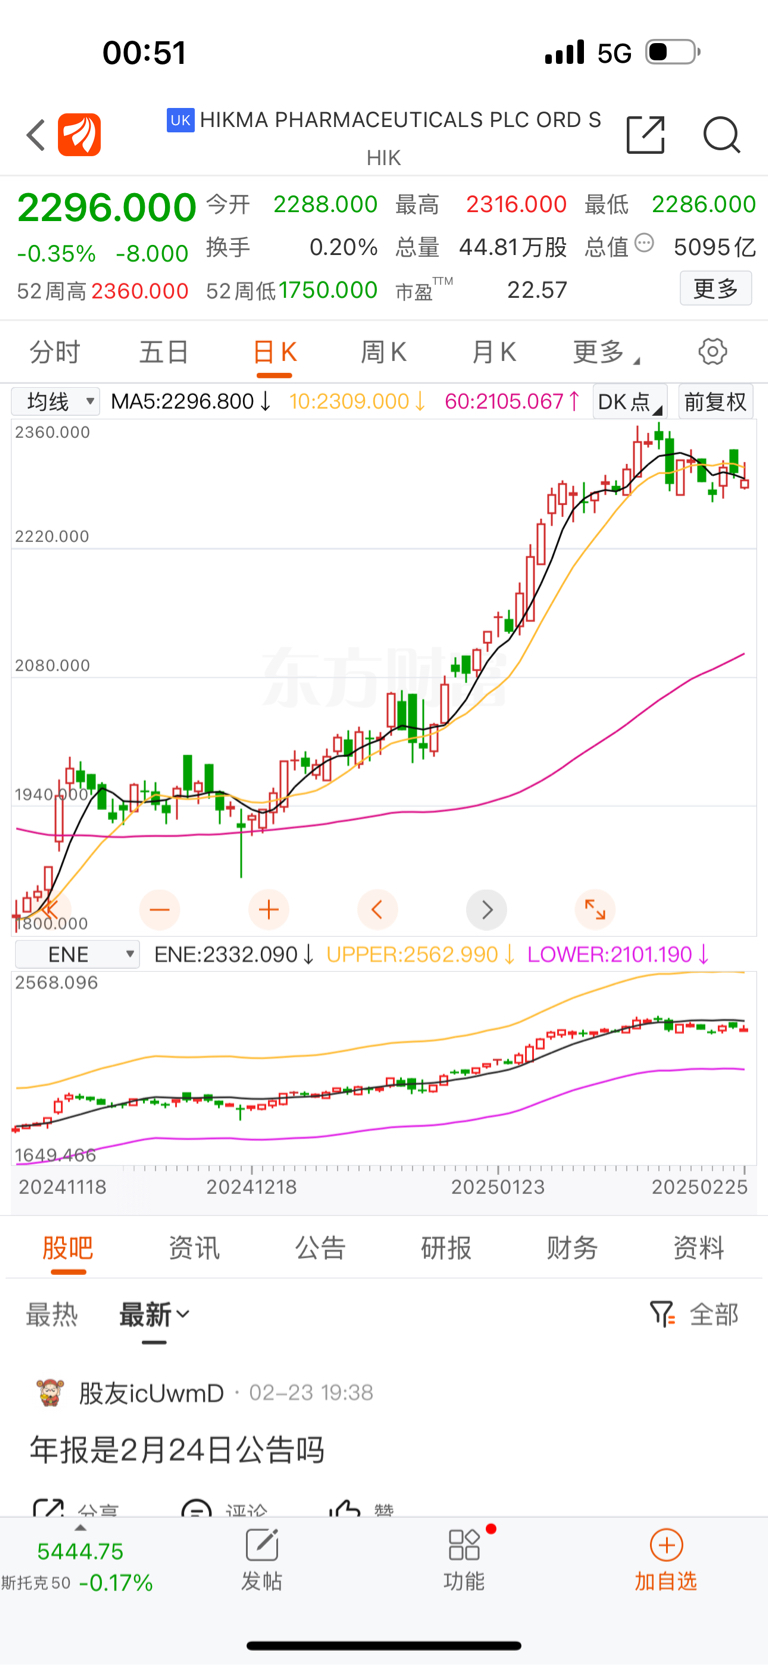The width and height of the screenshot is (768, 1665).
Task: Select 最热 hottest posts sort
Action: pyautogui.click(x=51, y=1314)
